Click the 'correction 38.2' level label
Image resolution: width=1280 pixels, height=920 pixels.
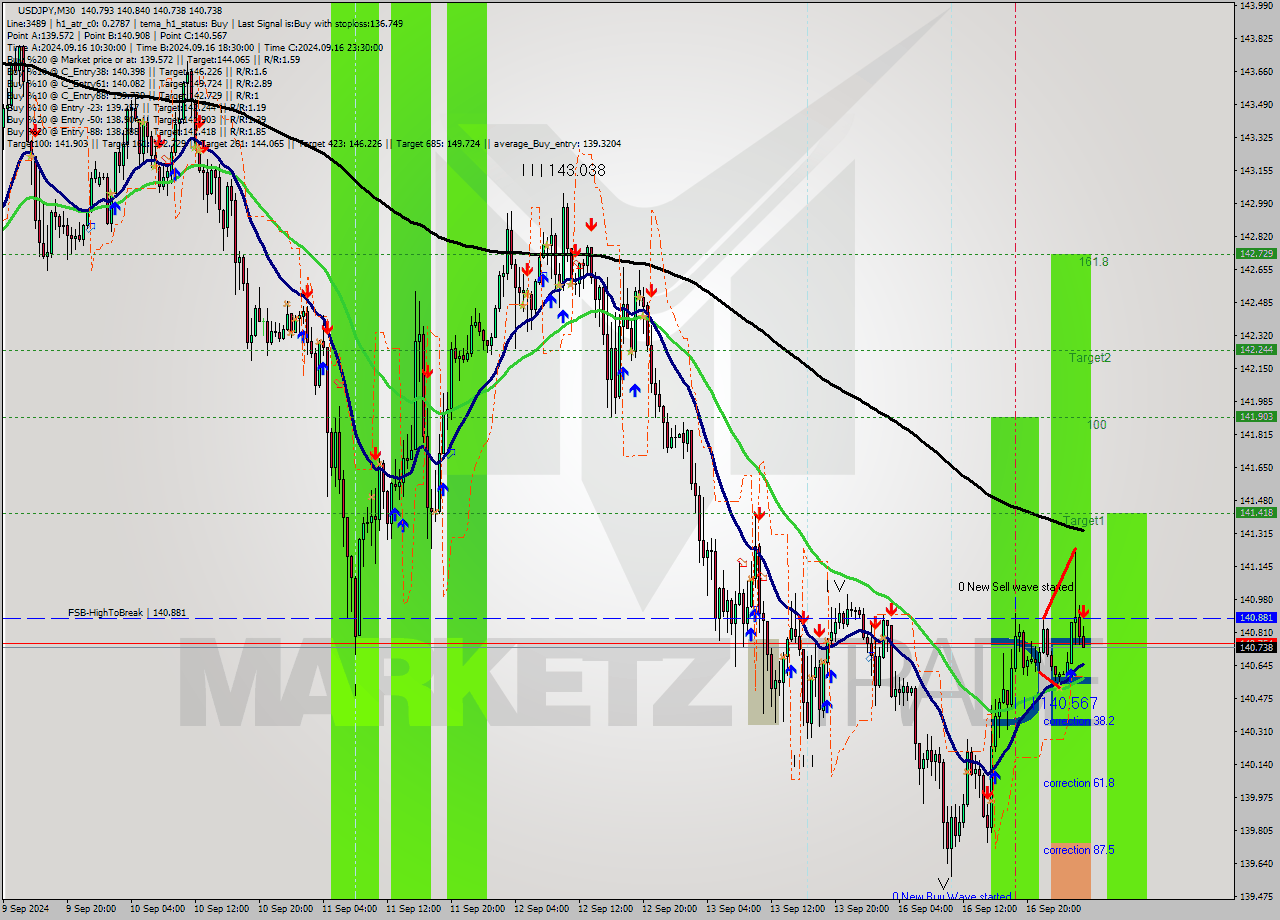pos(1079,721)
